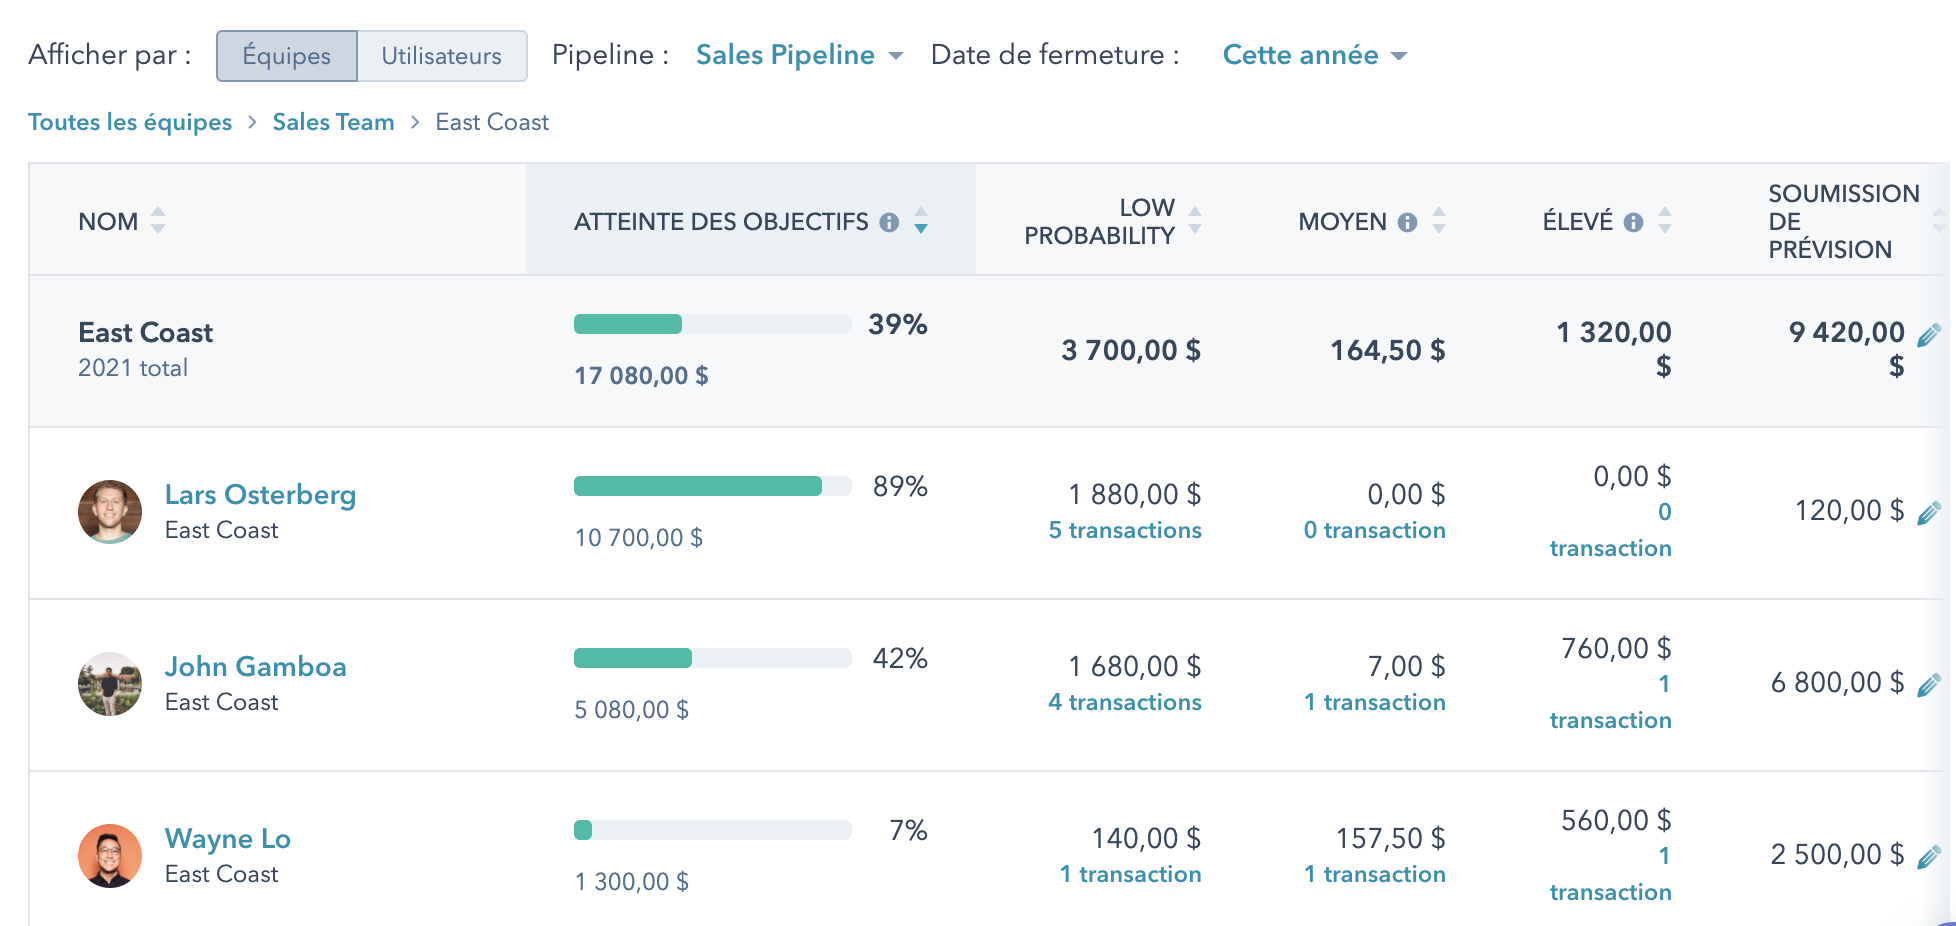Screen dimensions: 1956x926
Task: View Lars Osterberg's Moyen 0 transaction
Action: click(x=1375, y=530)
